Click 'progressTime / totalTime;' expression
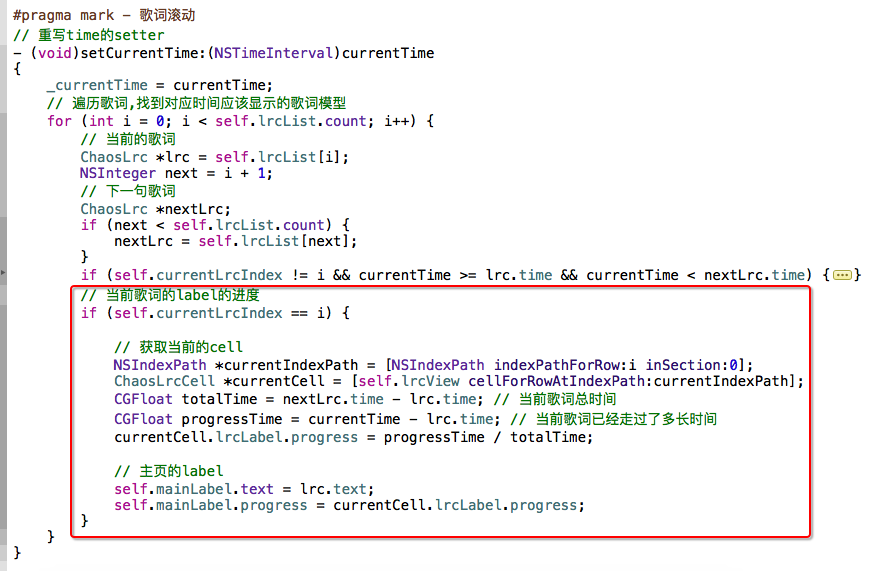The width and height of the screenshot is (882, 571). pos(488,437)
